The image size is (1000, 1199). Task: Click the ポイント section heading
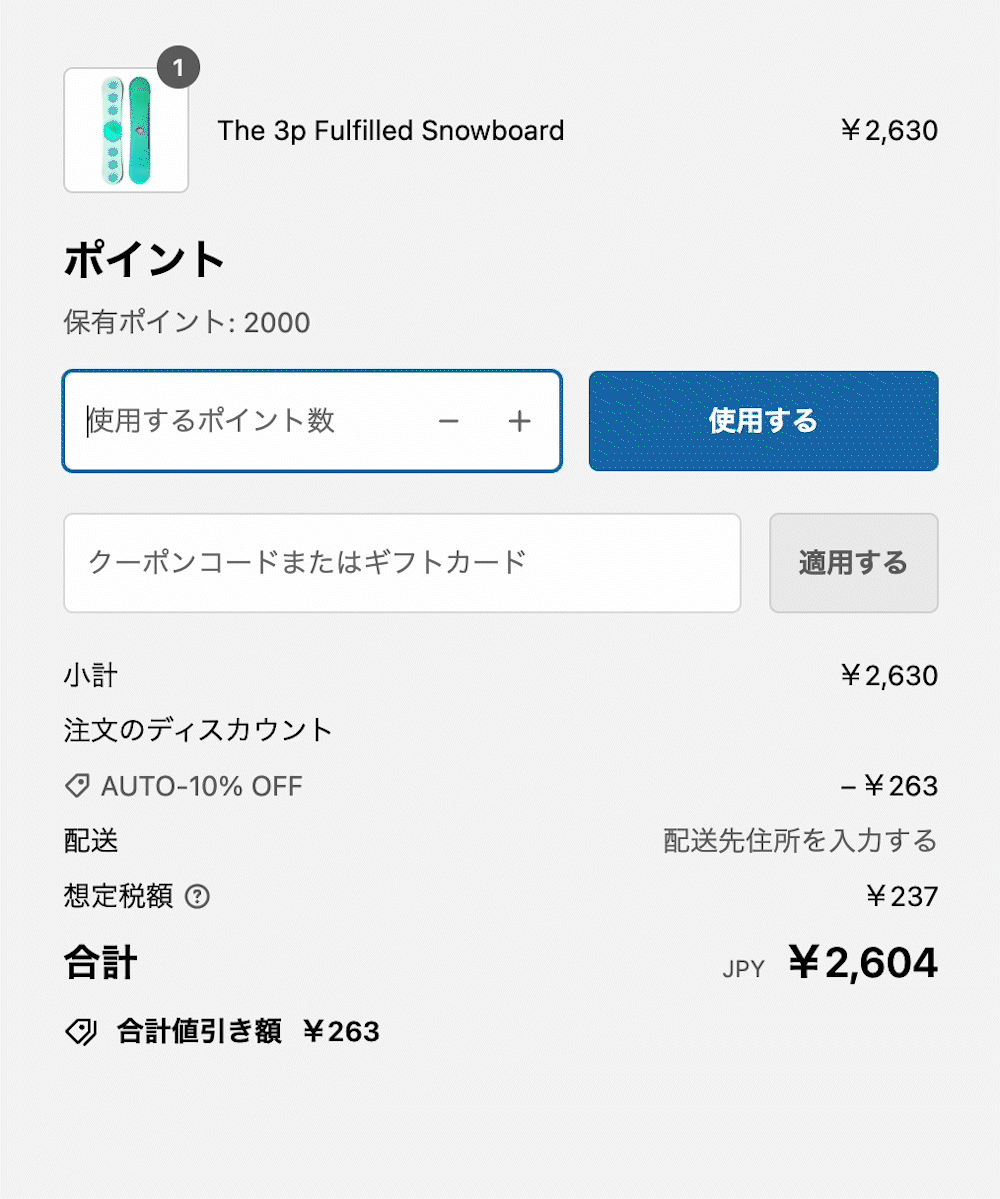pyautogui.click(x=145, y=261)
